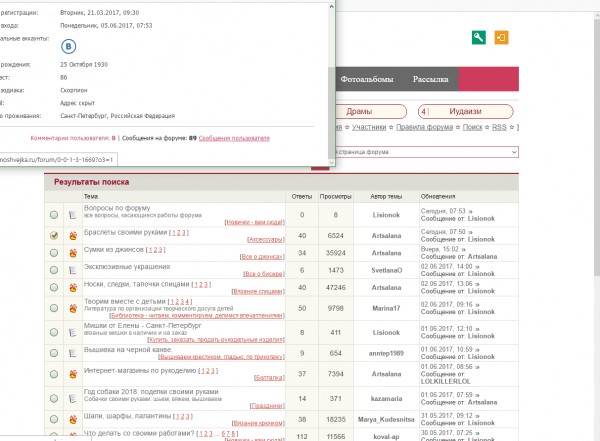The height and width of the screenshot is (441, 600).
Task: Click the profile popup scrollbar's down arrow
Action: pyautogui.click(x=331, y=162)
